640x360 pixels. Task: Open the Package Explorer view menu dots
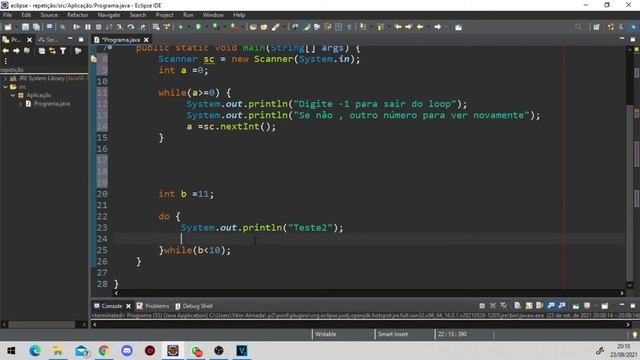click(5, 61)
